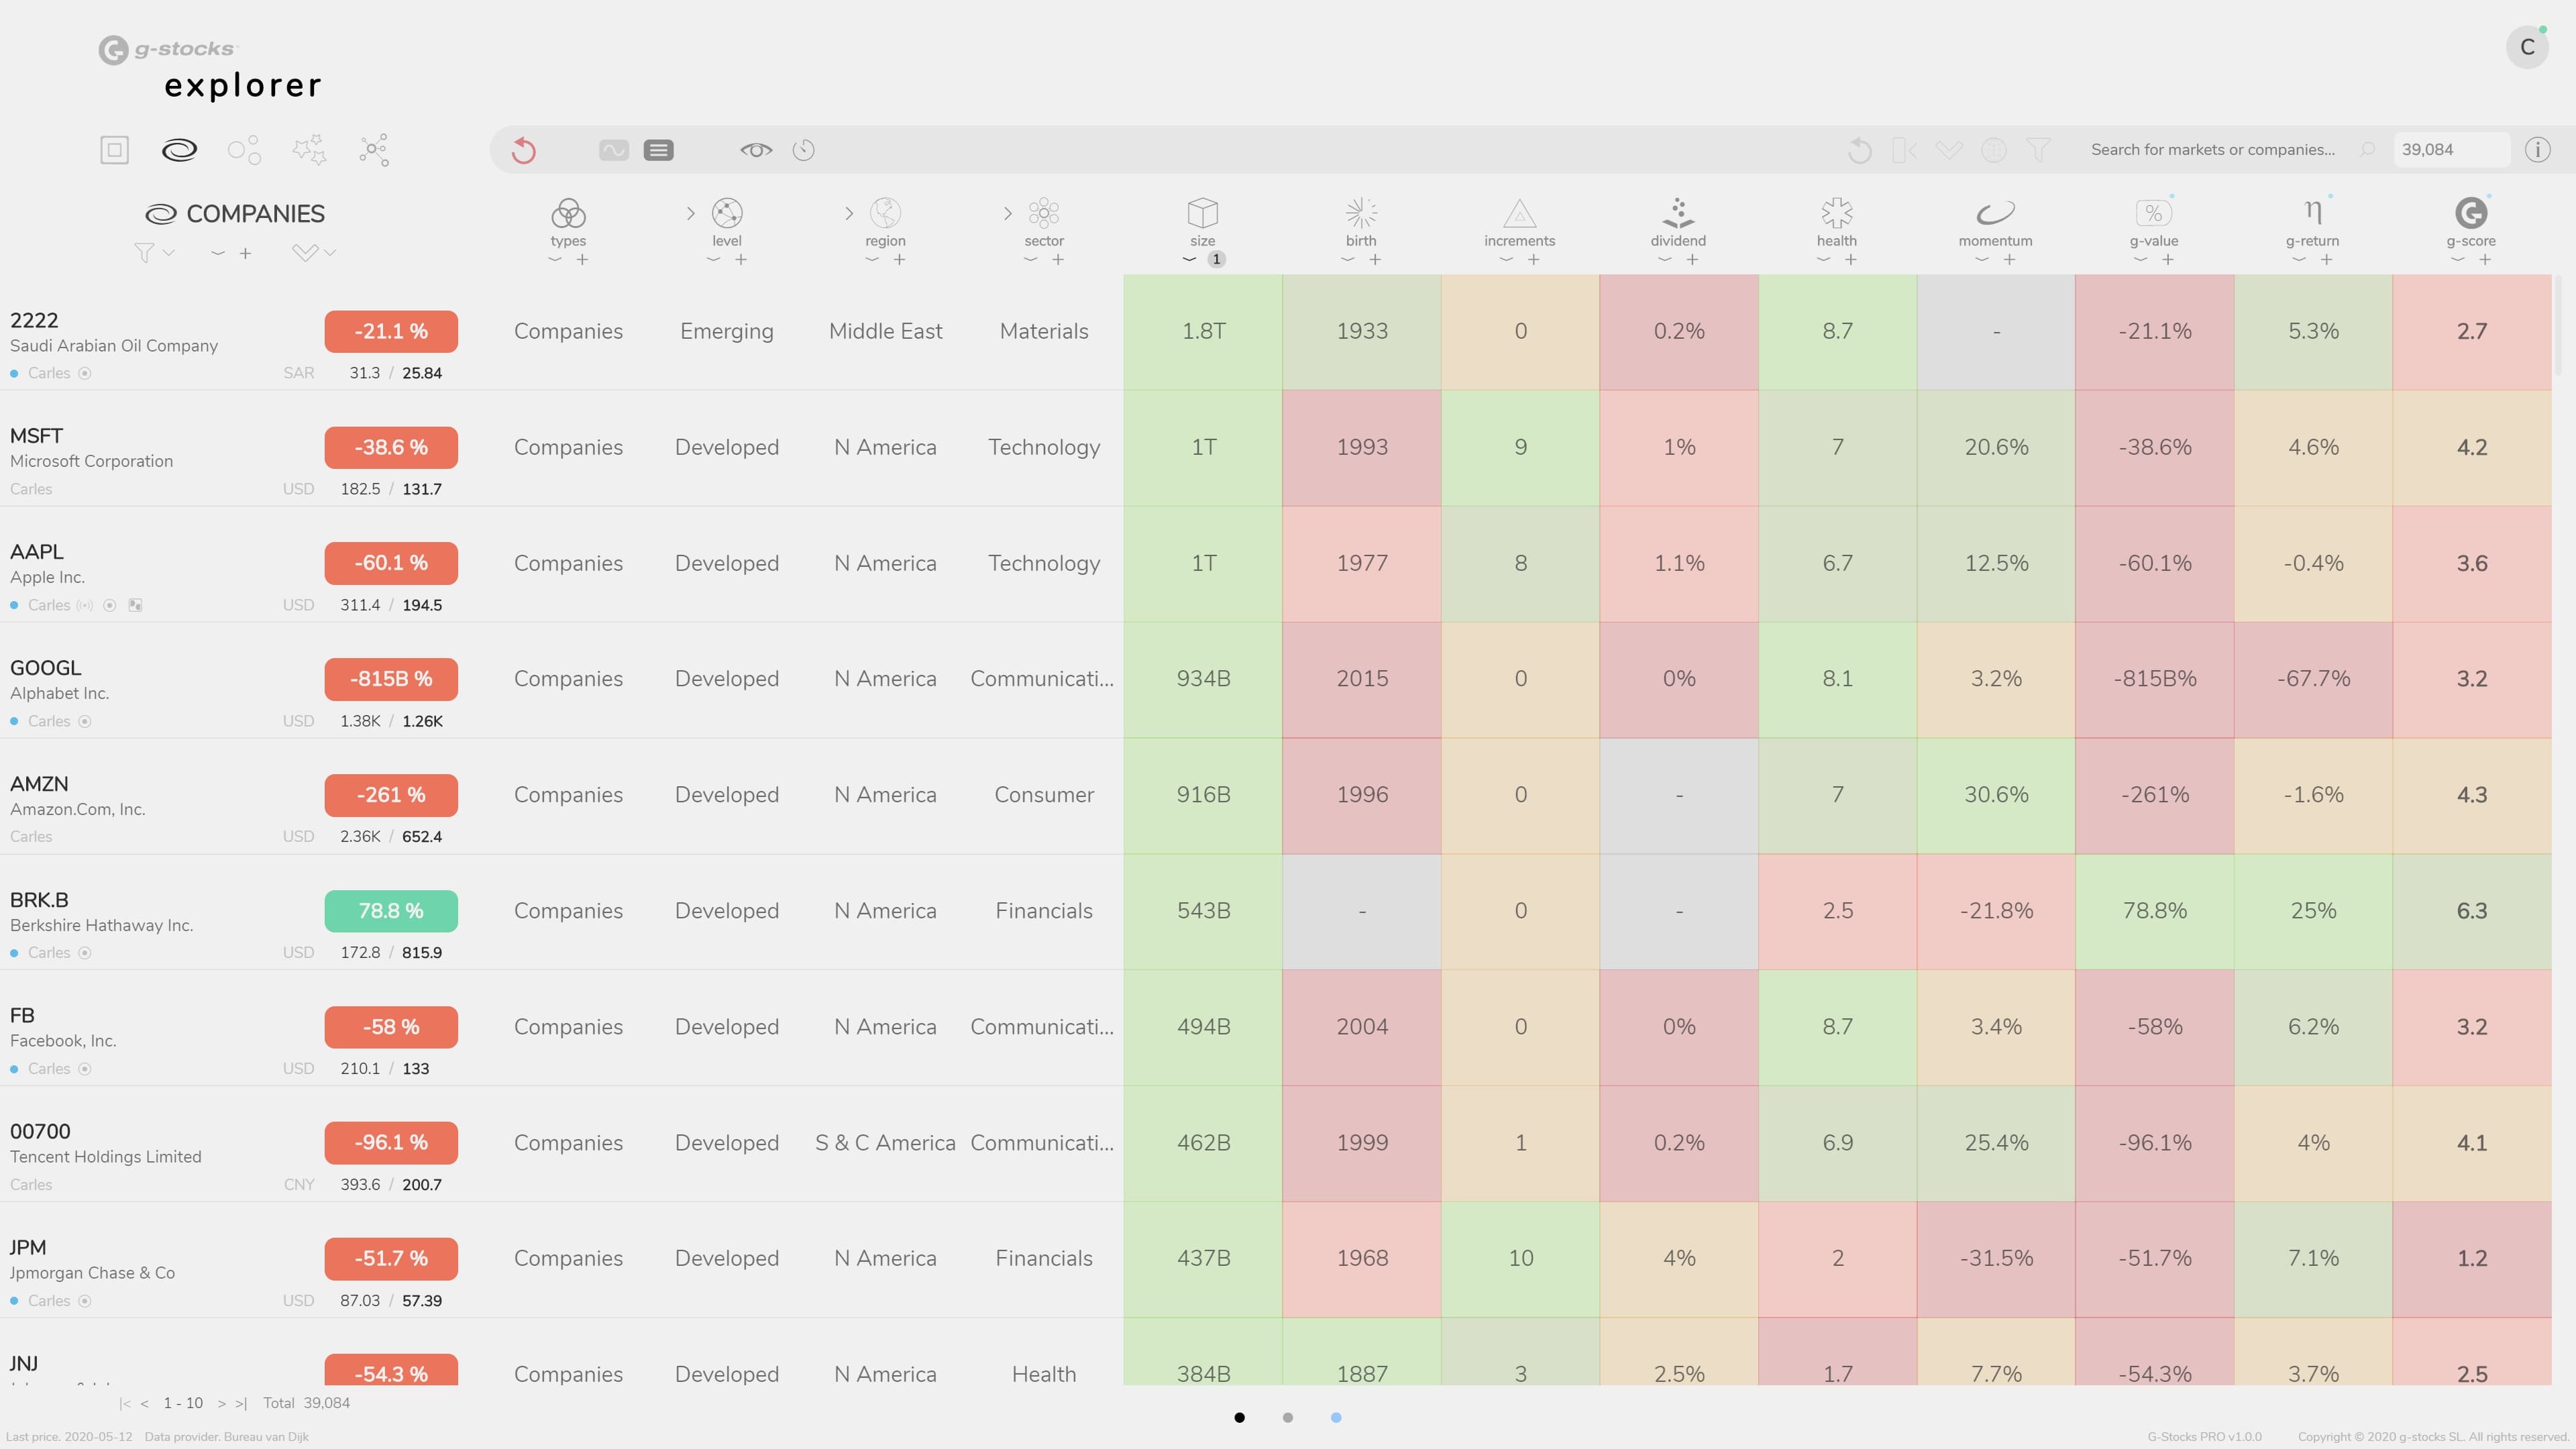
Task: Select the third blue page dot
Action: [1336, 1417]
